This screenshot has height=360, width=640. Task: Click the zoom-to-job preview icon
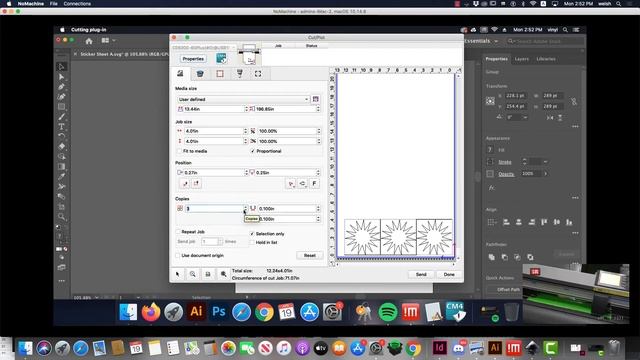point(223,274)
